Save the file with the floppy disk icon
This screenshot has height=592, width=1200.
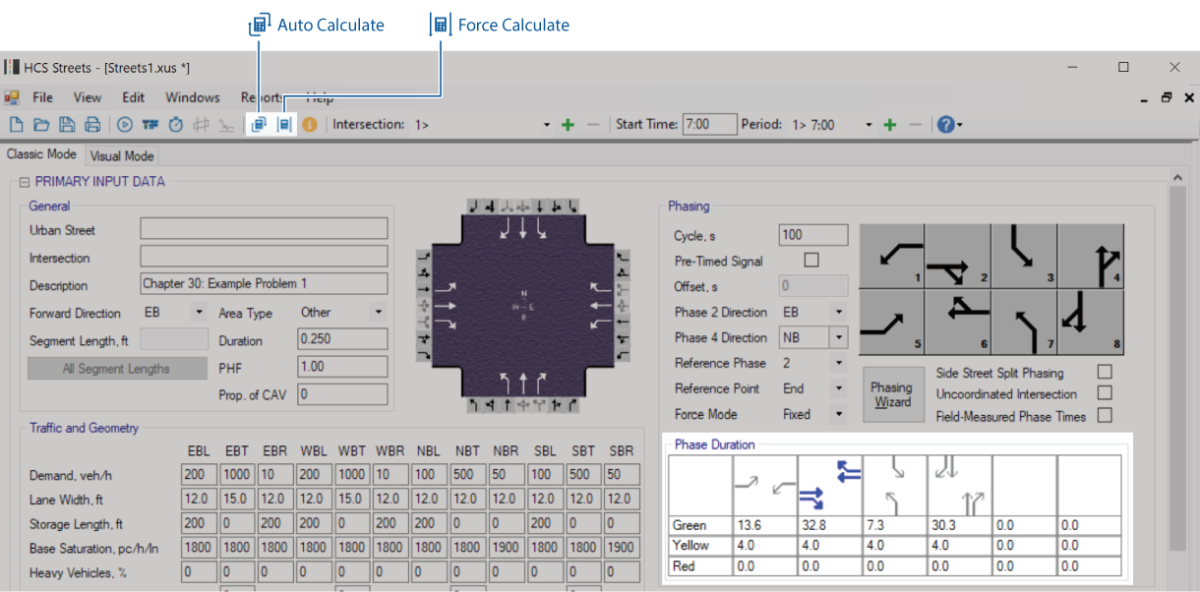click(x=66, y=125)
